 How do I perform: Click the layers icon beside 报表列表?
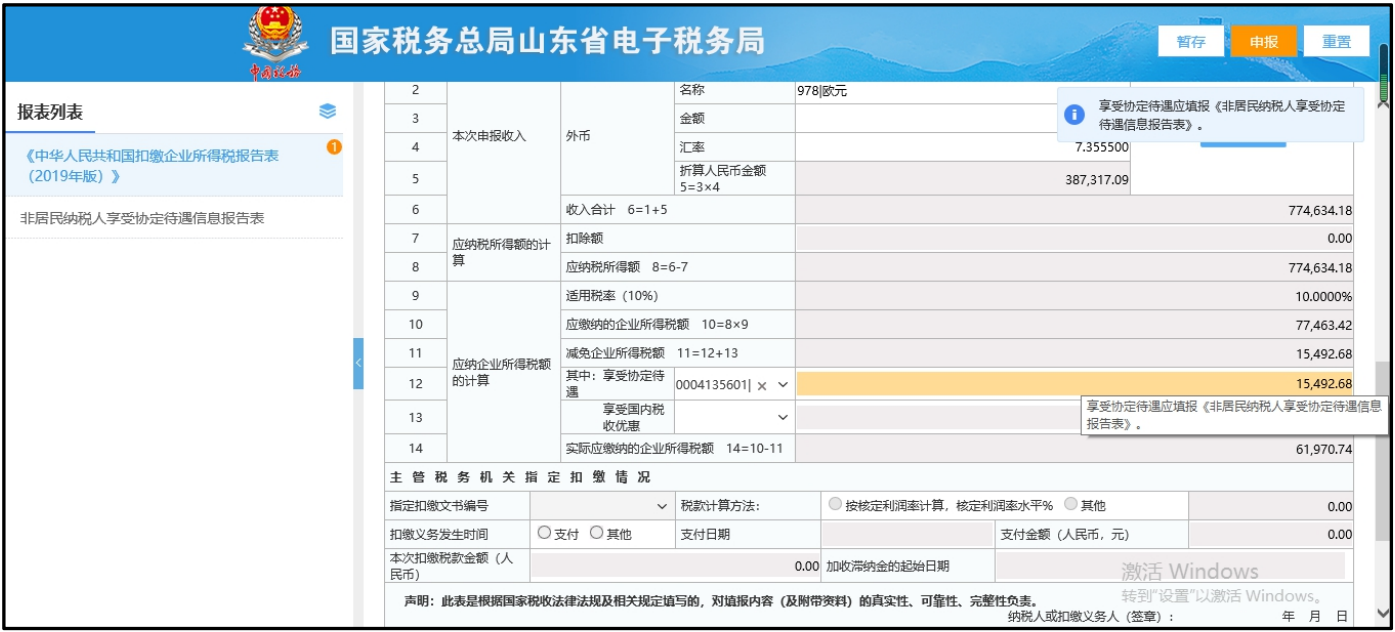point(327,111)
